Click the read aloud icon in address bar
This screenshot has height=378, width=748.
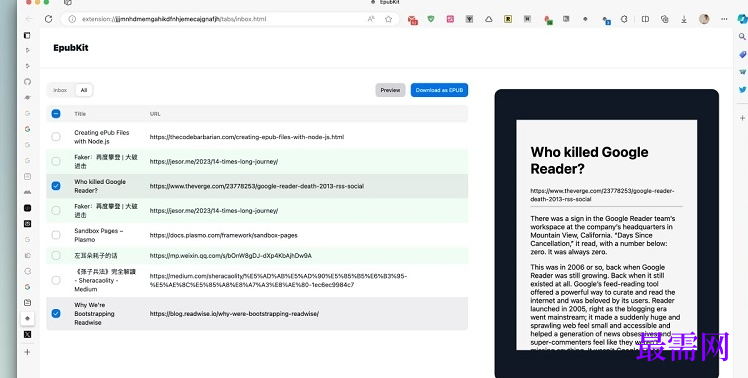[x=371, y=19]
